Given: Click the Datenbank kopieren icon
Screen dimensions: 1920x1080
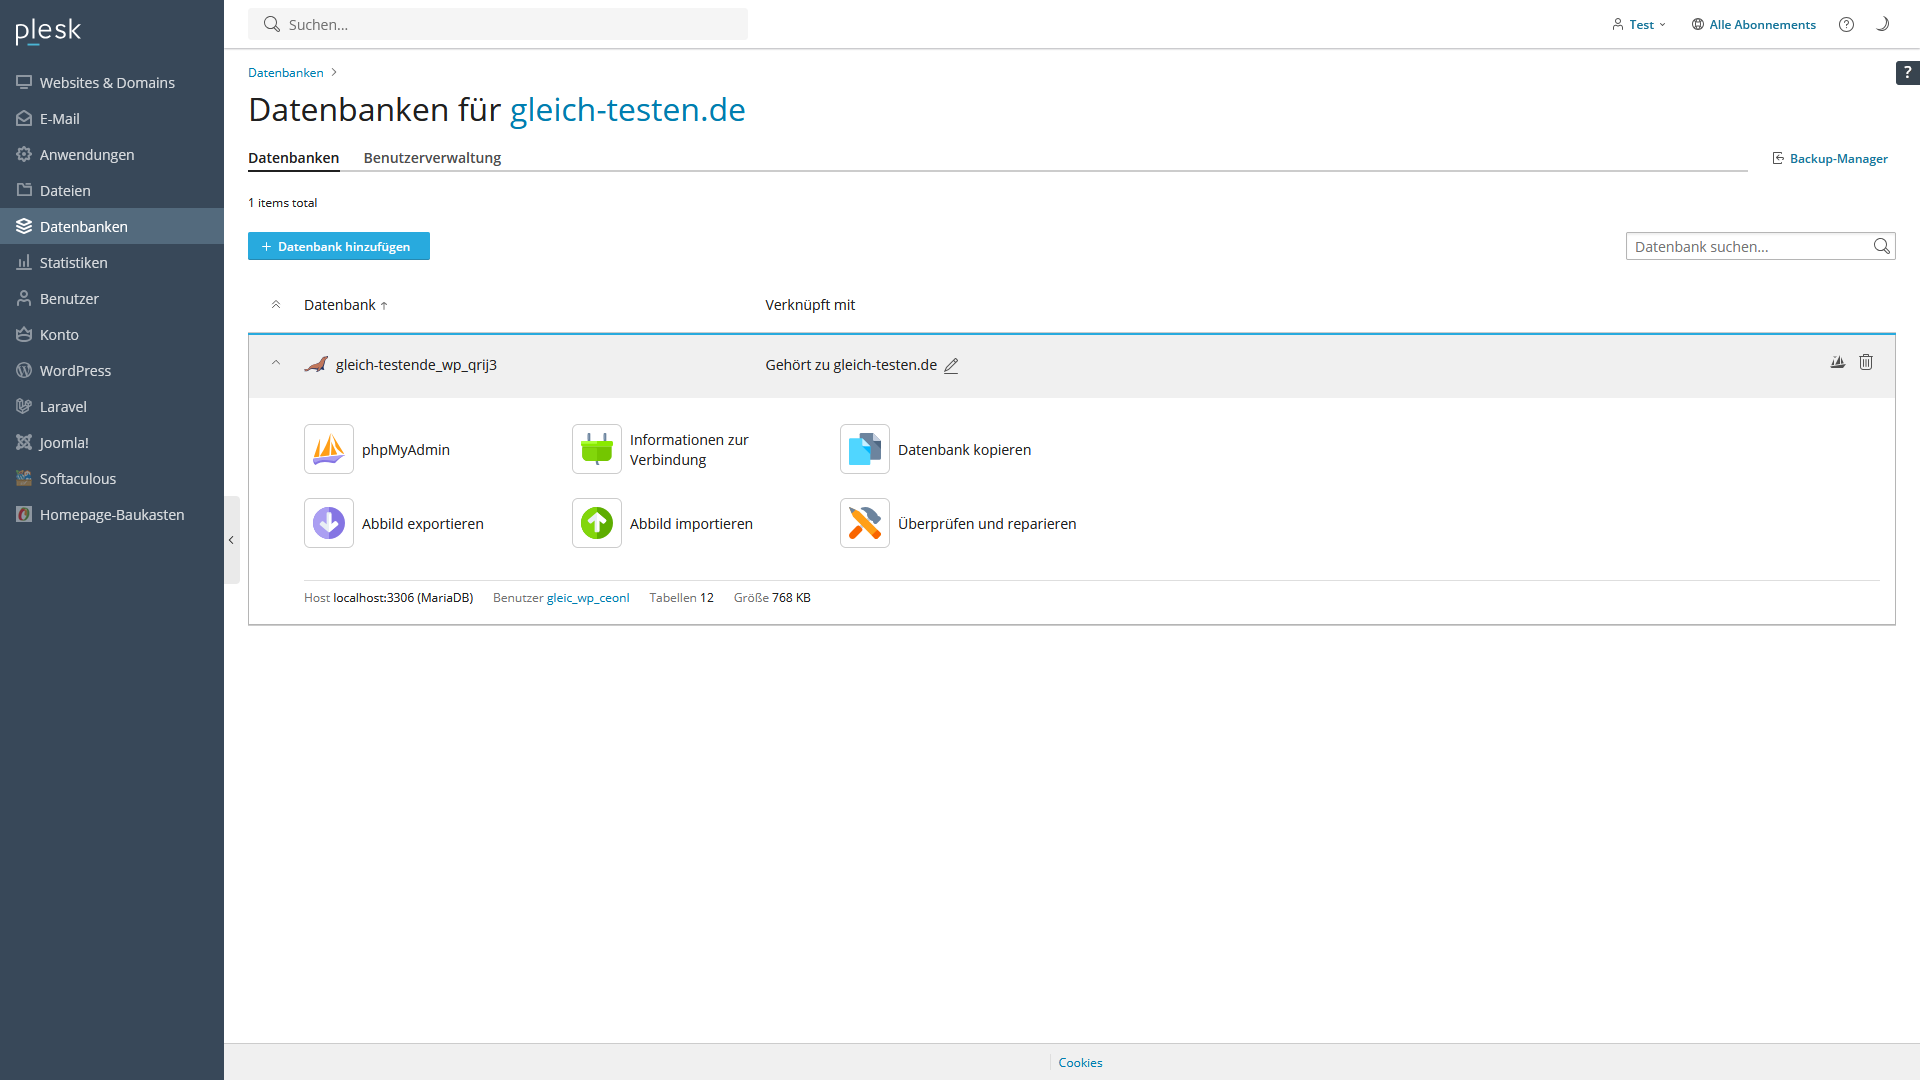Looking at the screenshot, I should [x=864, y=449].
